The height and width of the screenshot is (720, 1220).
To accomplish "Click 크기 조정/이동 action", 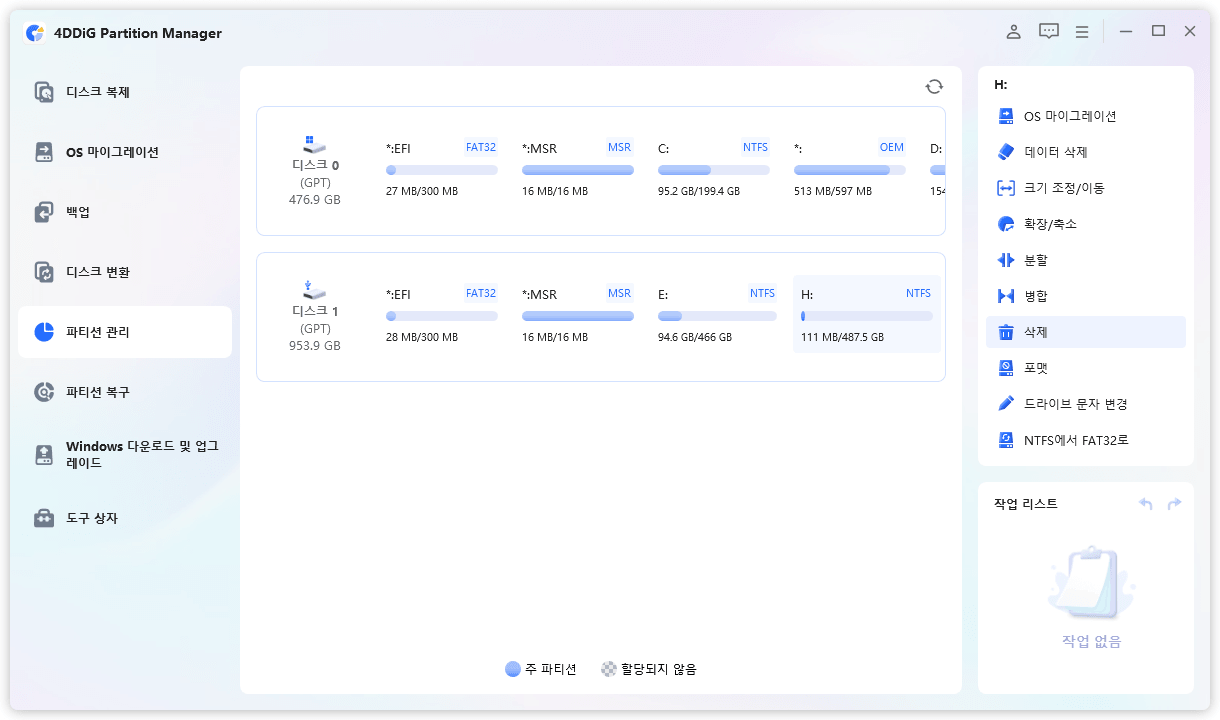I will pos(1064,188).
